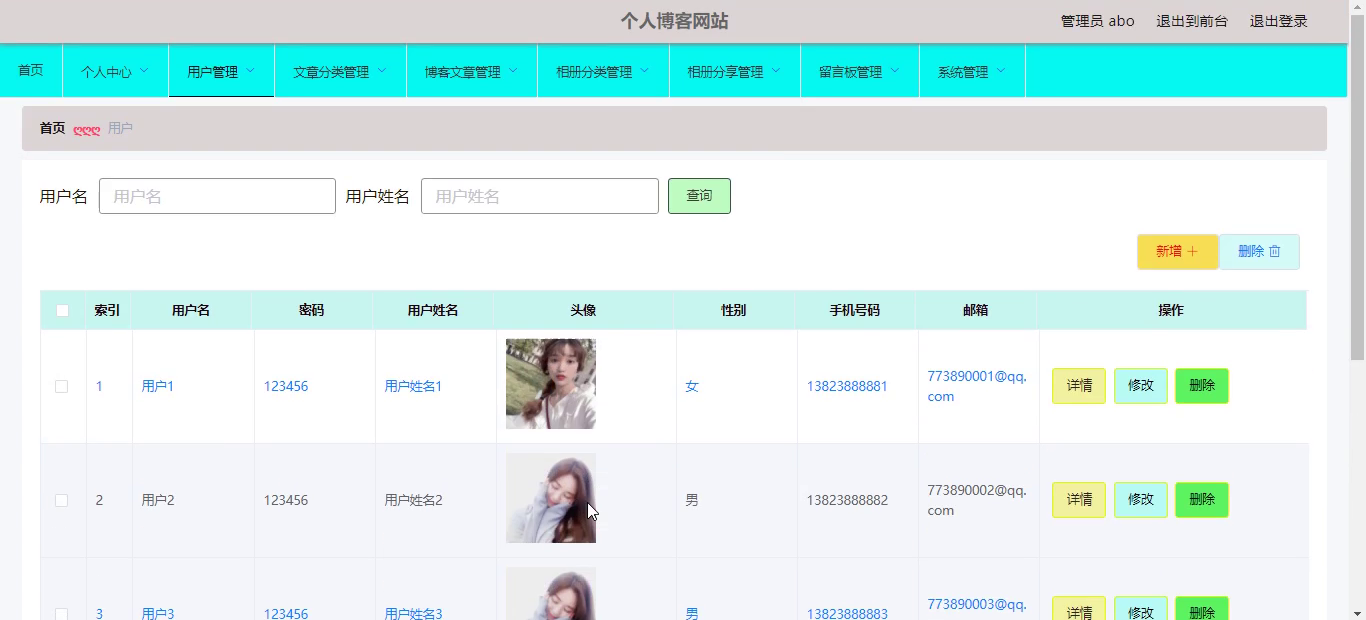Viewport: 1366px width, 620px height.
Task: Expand the 用户管理 menu arrow
Action: pyautogui.click(x=250, y=70)
